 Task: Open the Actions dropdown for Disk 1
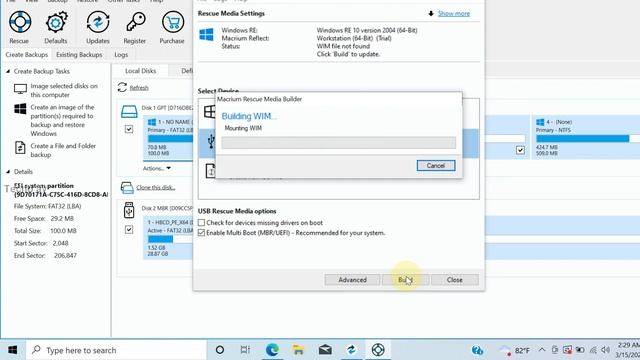[x=157, y=168]
